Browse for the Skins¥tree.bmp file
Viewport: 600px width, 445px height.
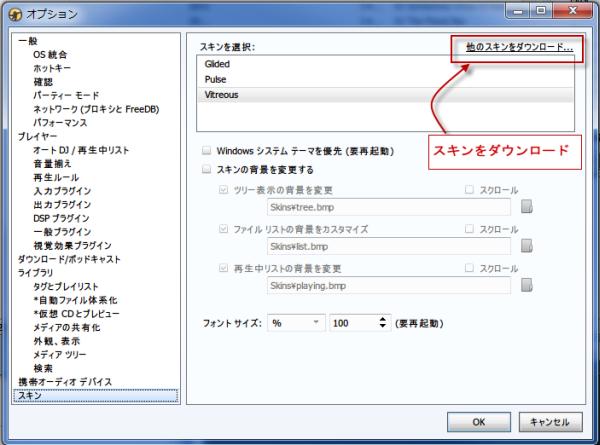point(527,207)
